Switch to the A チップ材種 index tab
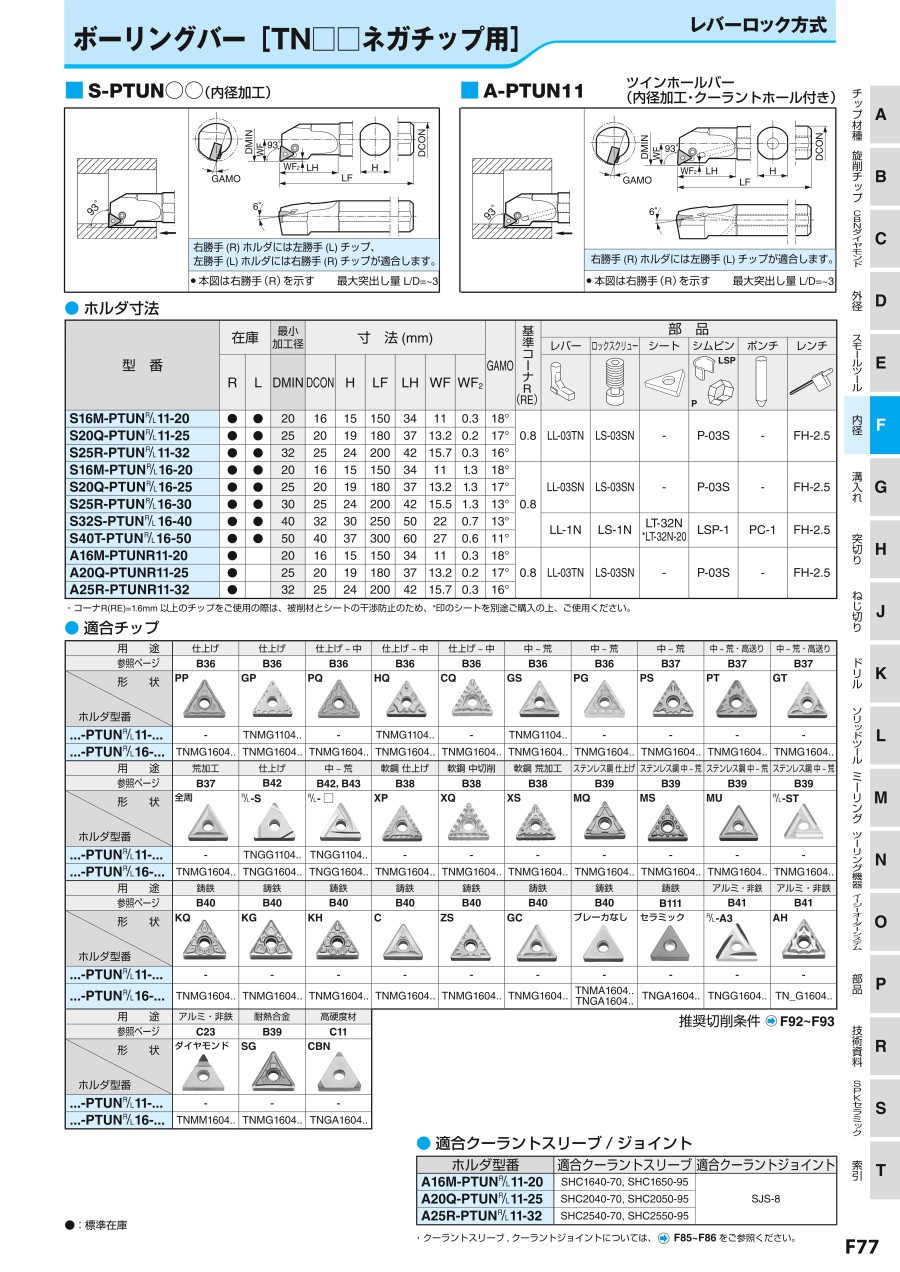This screenshot has height=1272, width=900. coord(880,114)
